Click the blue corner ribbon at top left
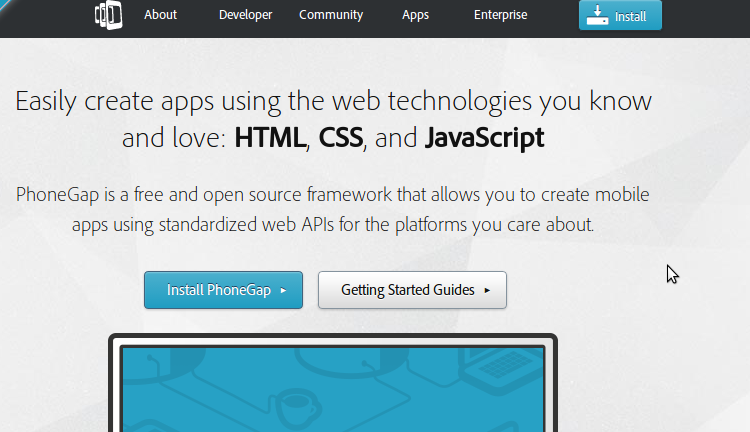This screenshot has width=750, height=432. [x=5, y=5]
